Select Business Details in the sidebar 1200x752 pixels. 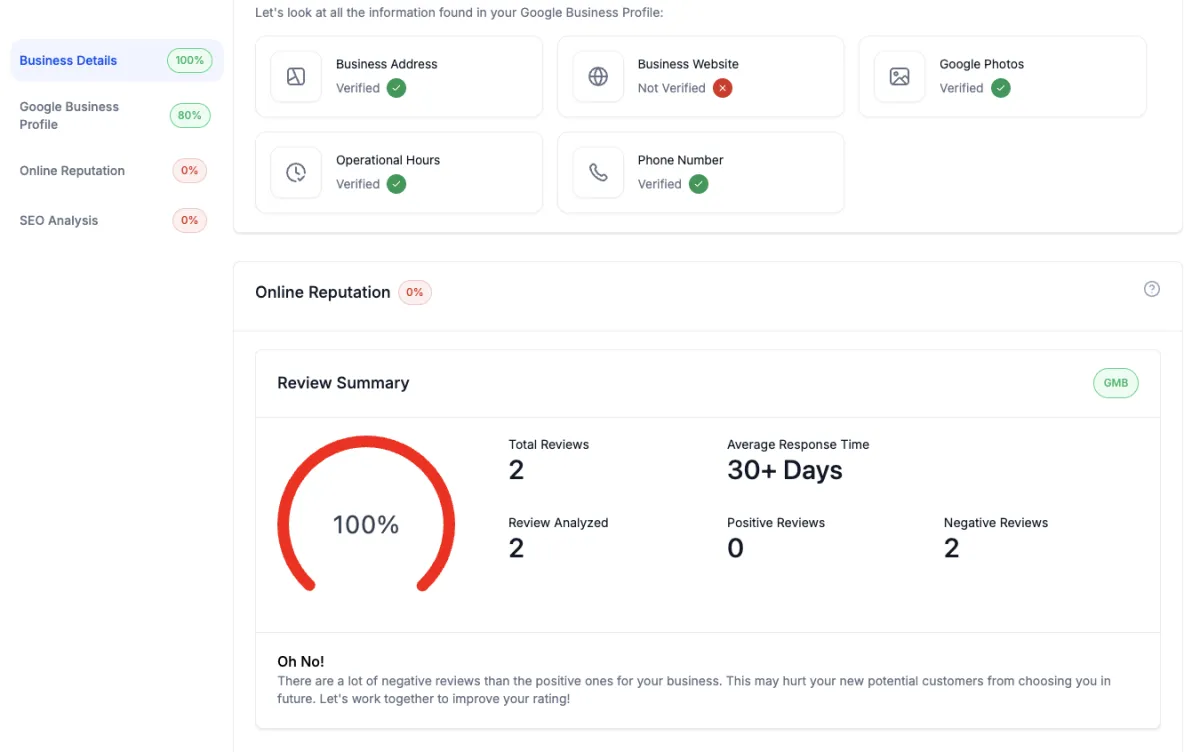[x=68, y=60]
